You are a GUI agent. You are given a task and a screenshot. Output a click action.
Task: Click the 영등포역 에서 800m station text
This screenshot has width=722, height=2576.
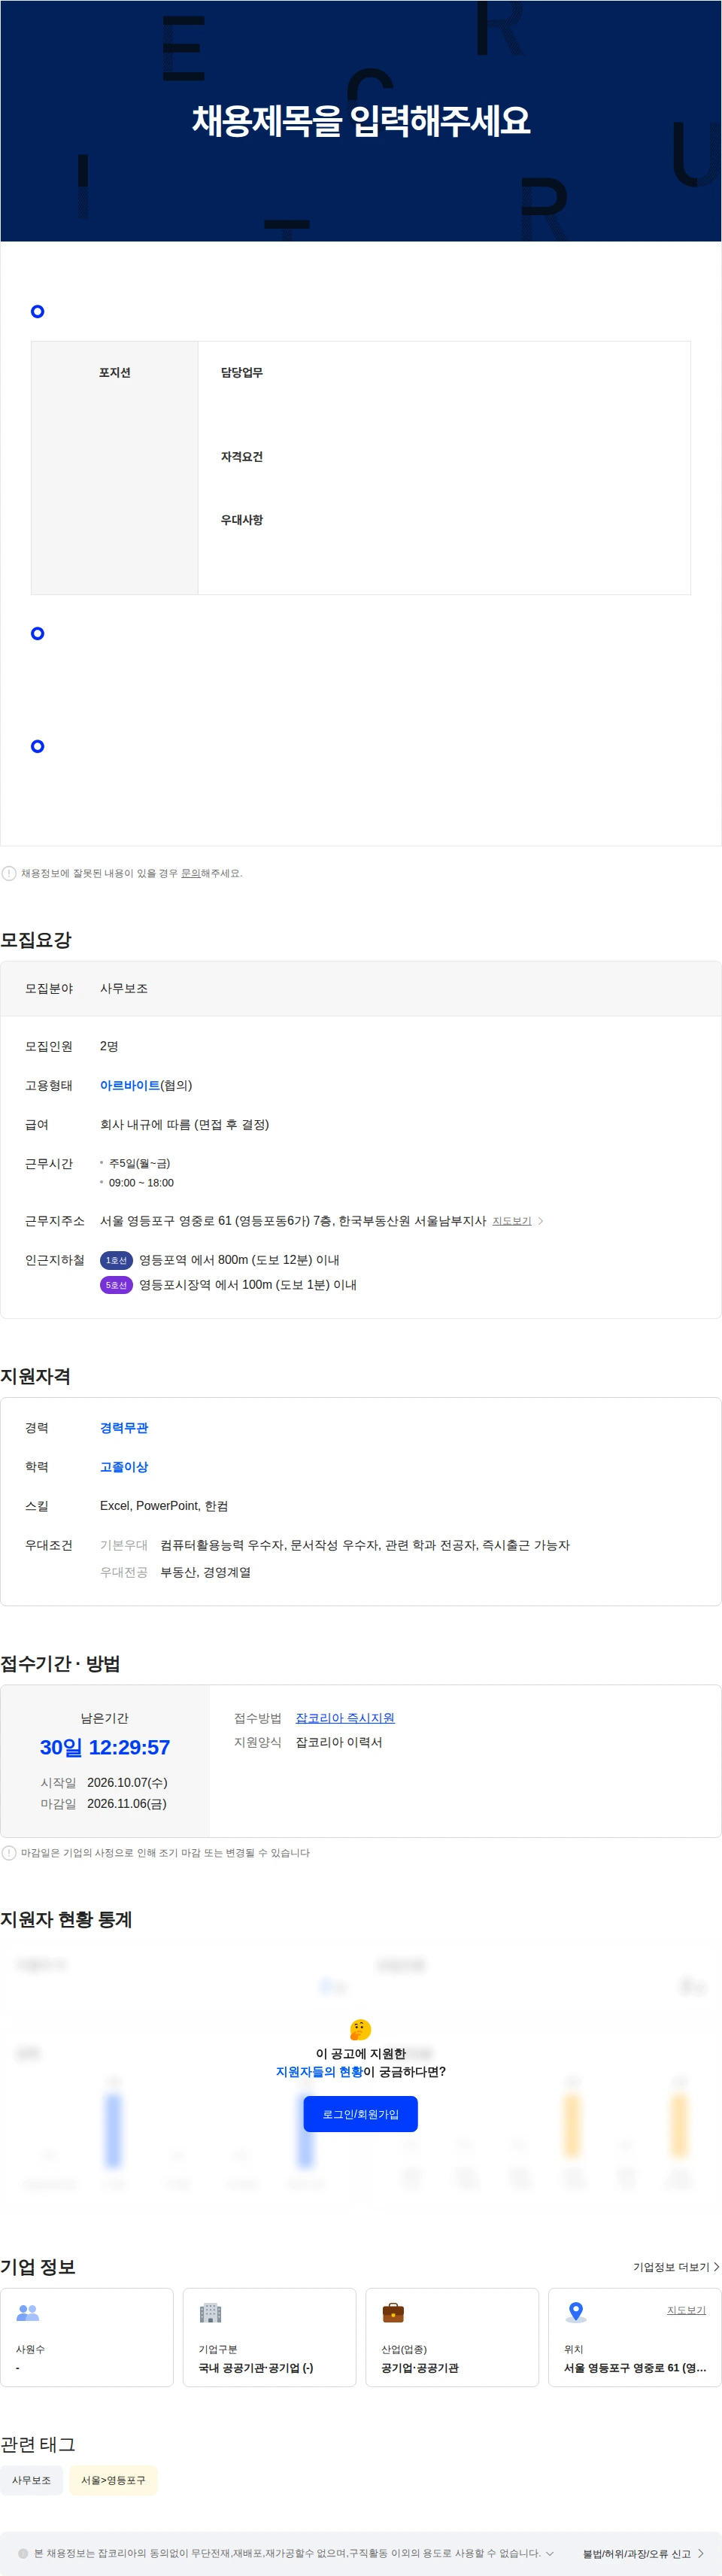pos(239,1260)
